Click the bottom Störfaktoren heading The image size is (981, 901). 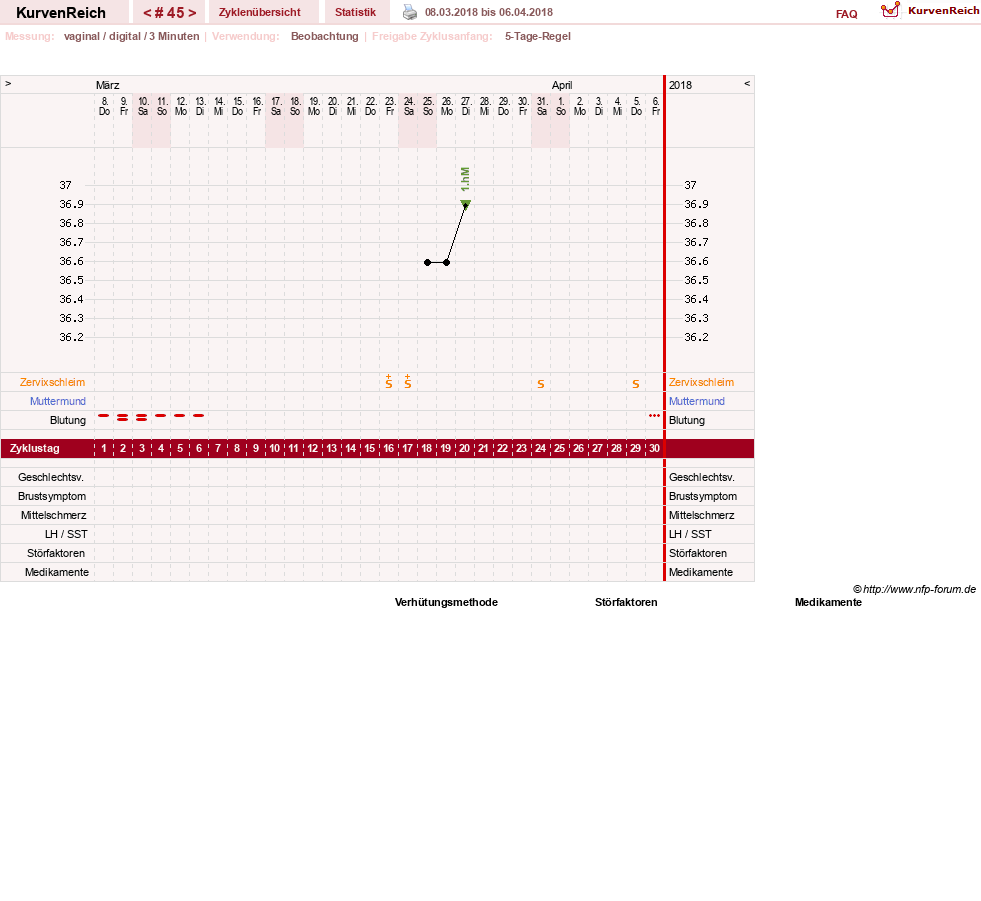coord(626,603)
